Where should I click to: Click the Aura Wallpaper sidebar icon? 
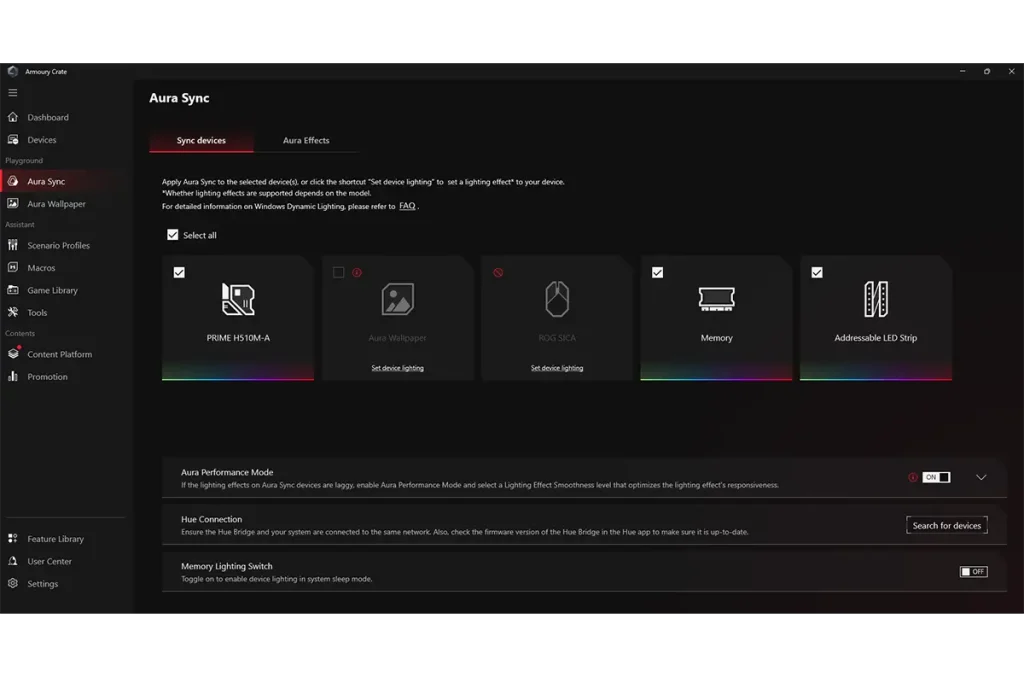pyautogui.click(x=13, y=203)
